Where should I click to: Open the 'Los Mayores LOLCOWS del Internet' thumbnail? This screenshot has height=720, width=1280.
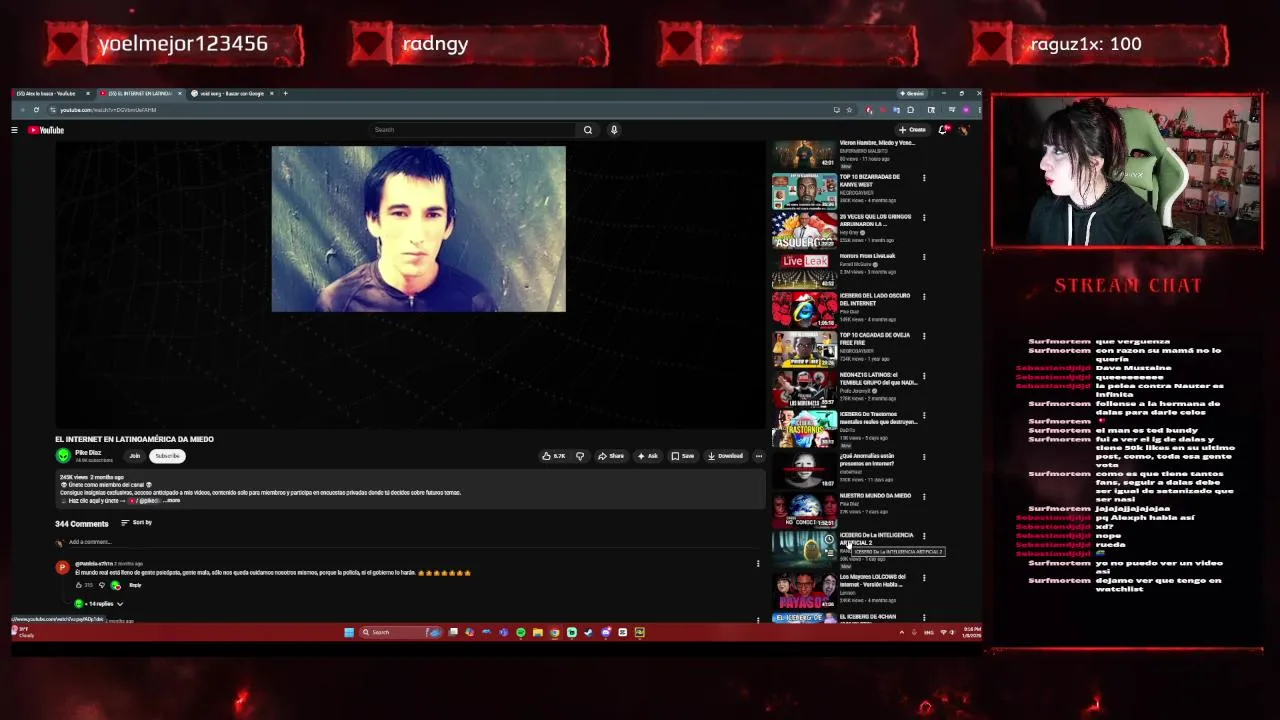804,590
